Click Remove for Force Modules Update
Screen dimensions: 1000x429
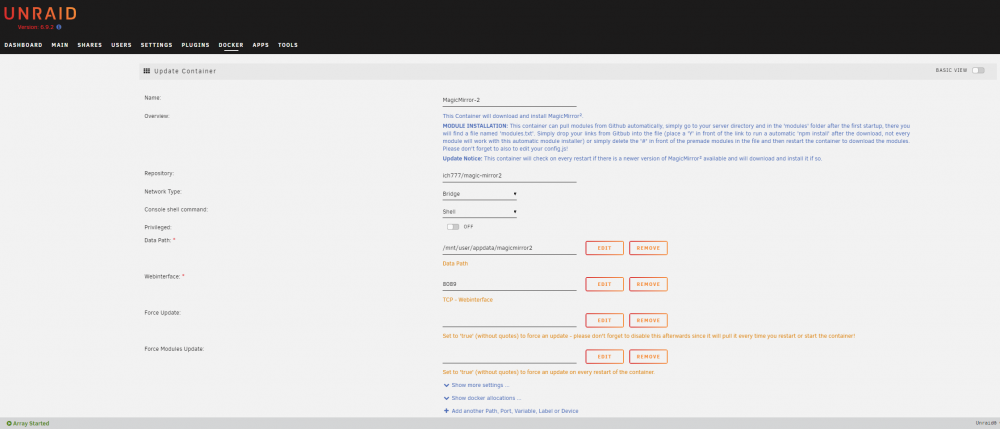click(x=648, y=357)
